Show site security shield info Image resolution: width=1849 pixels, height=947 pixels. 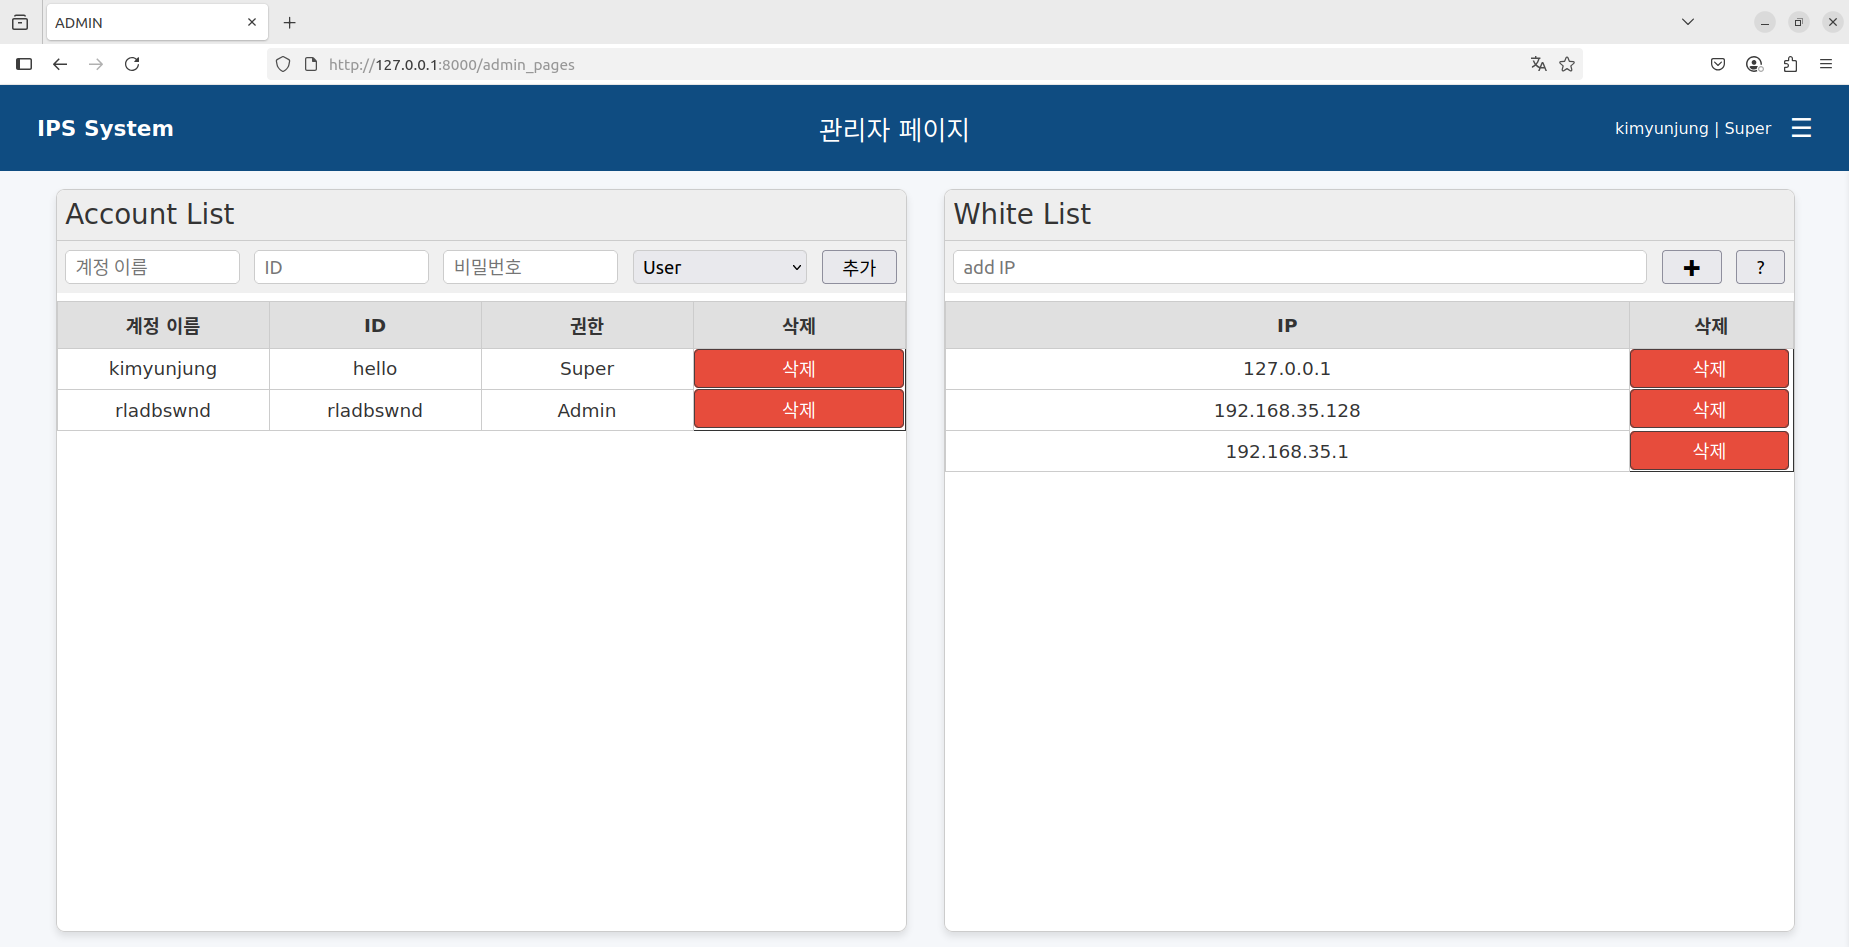[x=283, y=64]
